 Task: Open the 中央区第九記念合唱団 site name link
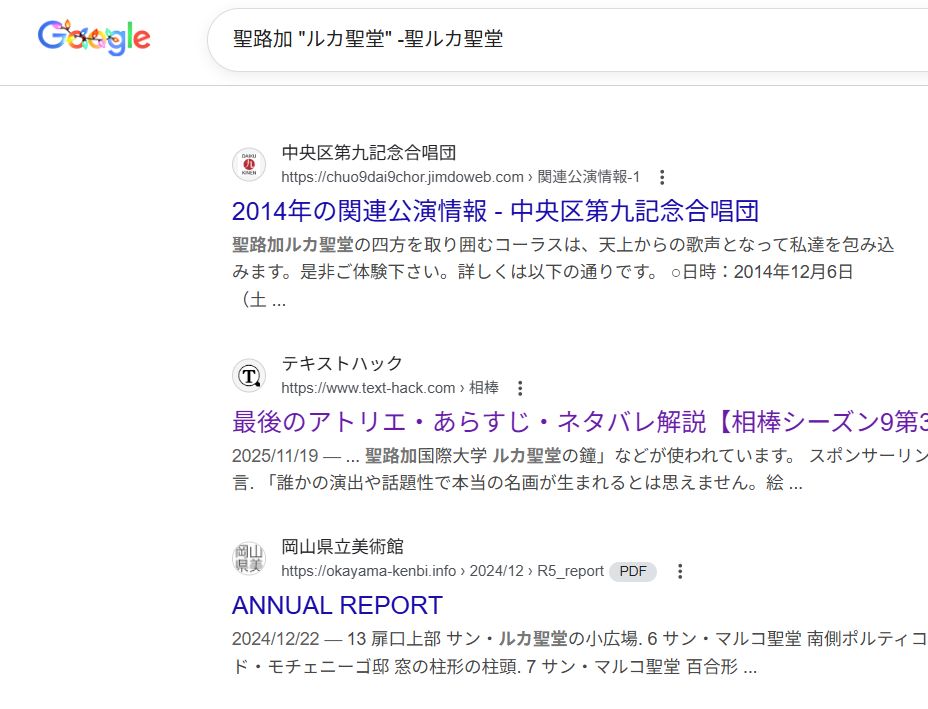point(368,153)
